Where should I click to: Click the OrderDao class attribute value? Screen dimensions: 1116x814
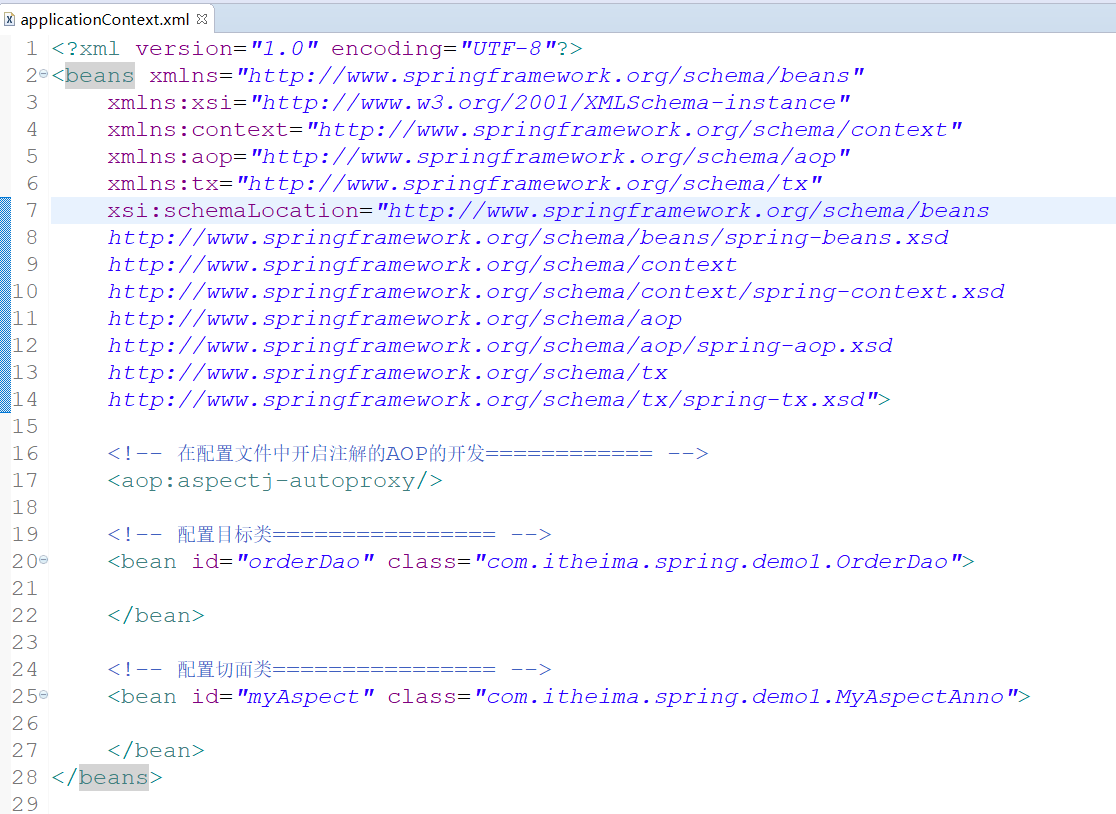[719, 562]
